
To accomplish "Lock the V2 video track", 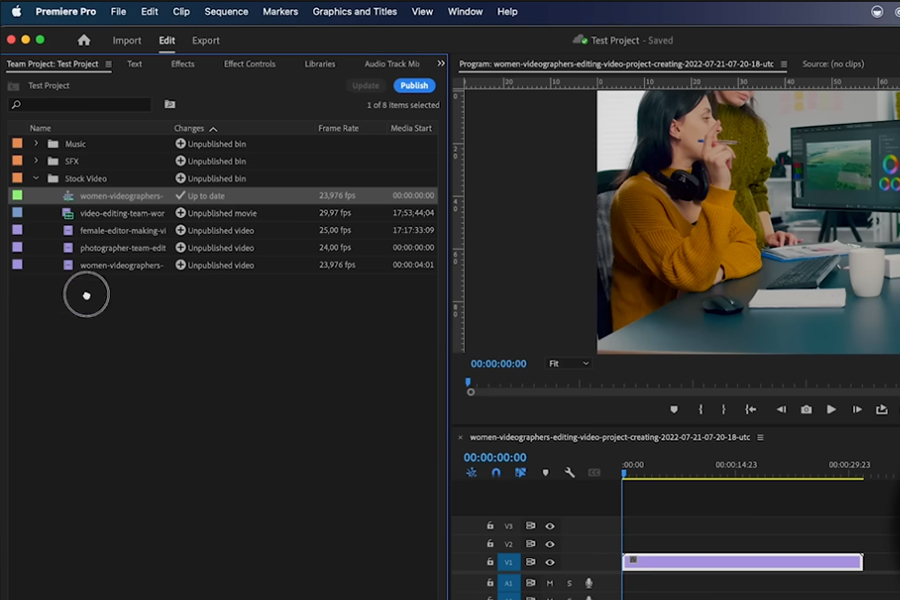I will [x=490, y=543].
